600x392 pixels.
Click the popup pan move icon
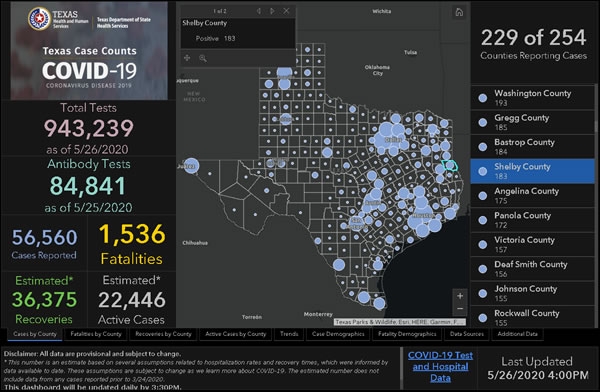(x=187, y=58)
